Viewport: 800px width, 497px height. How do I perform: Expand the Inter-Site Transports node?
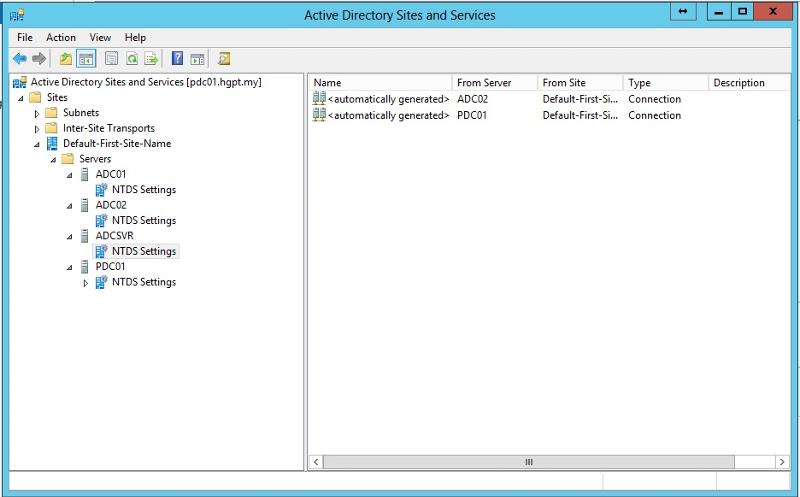[x=37, y=129]
